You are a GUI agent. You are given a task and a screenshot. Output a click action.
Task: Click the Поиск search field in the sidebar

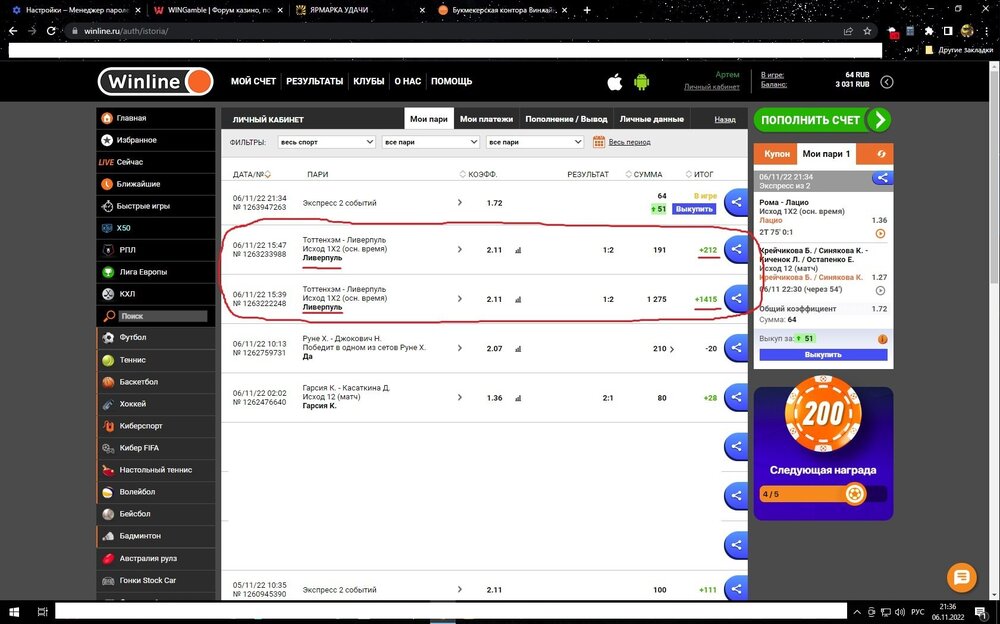point(162,316)
